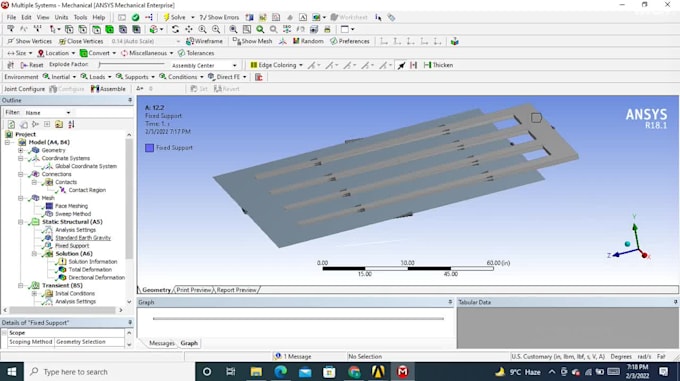
Task: Open the Inertial loads dropdown
Action: [x=59, y=77]
